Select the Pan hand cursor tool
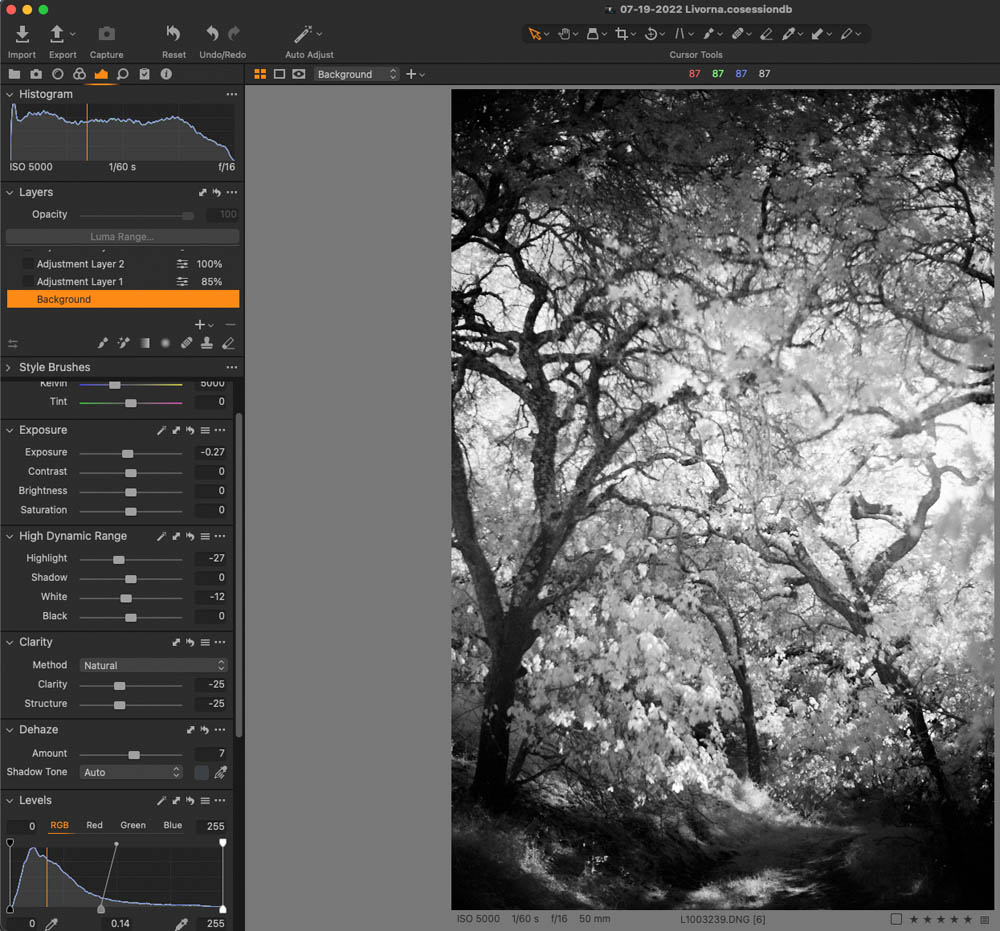The width and height of the screenshot is (1000, 931). pos(564,34)
